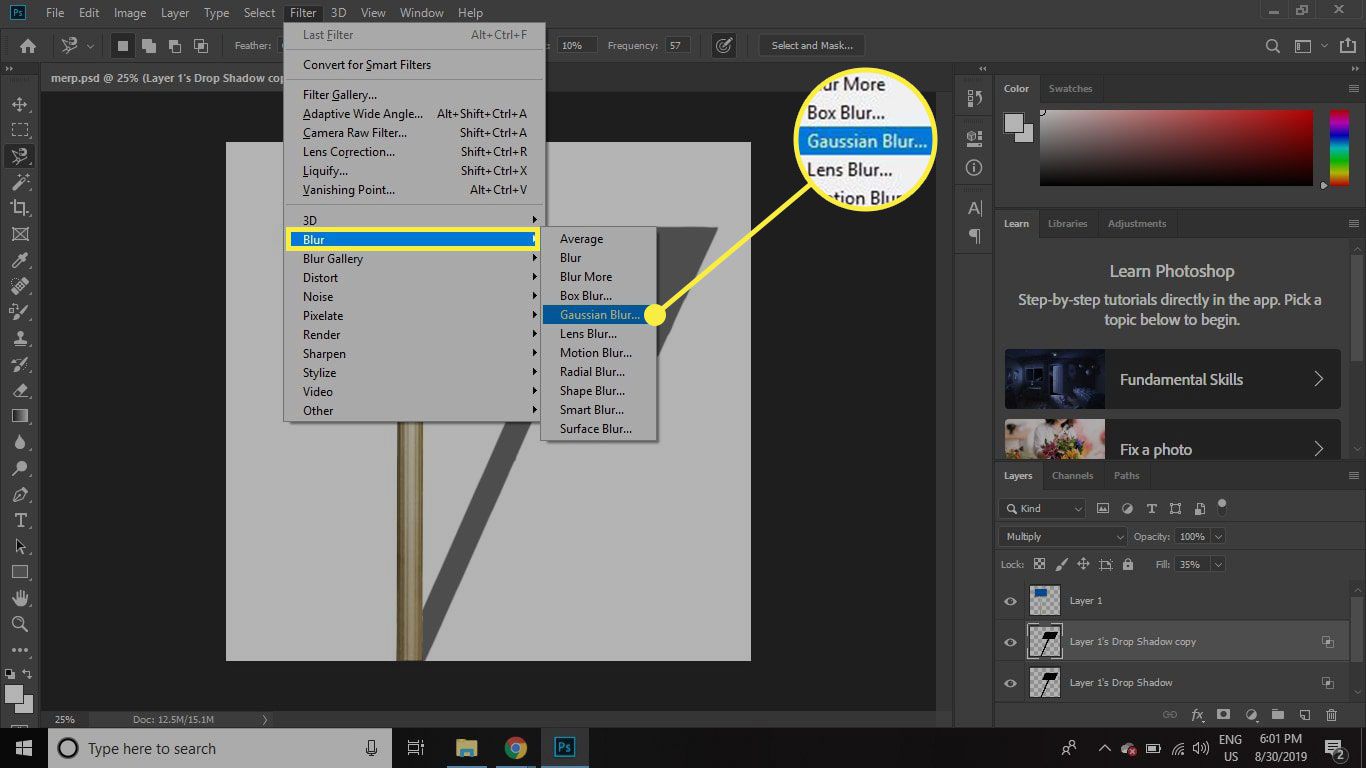Pick color in the Color panel field
The width and height of the screenshot is (1366, 768).
(x=1176, y=148)
